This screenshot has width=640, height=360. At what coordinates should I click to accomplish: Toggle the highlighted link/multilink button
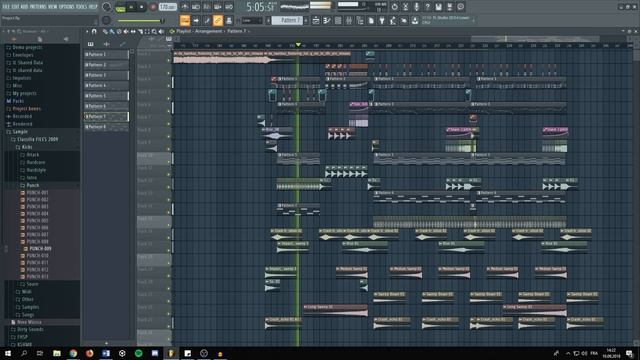pyautogui.click(x=218, y=20)
